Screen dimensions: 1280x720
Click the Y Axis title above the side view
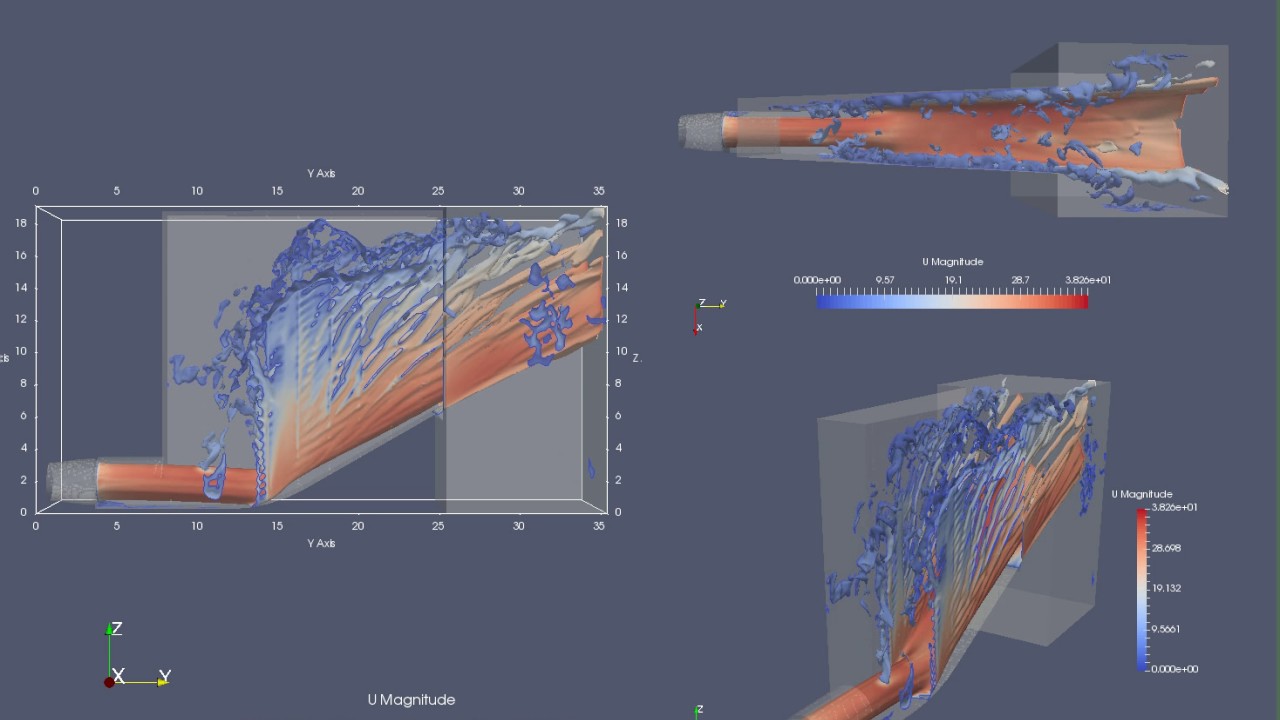click(321, 174)
